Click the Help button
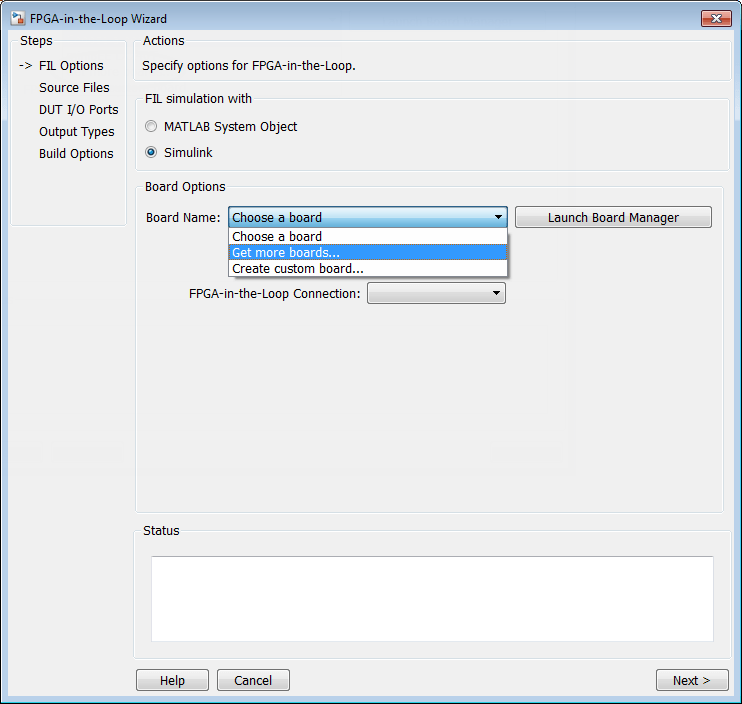Screen dimensions: 742x704 pyautogui.click(x=172, y=680)
